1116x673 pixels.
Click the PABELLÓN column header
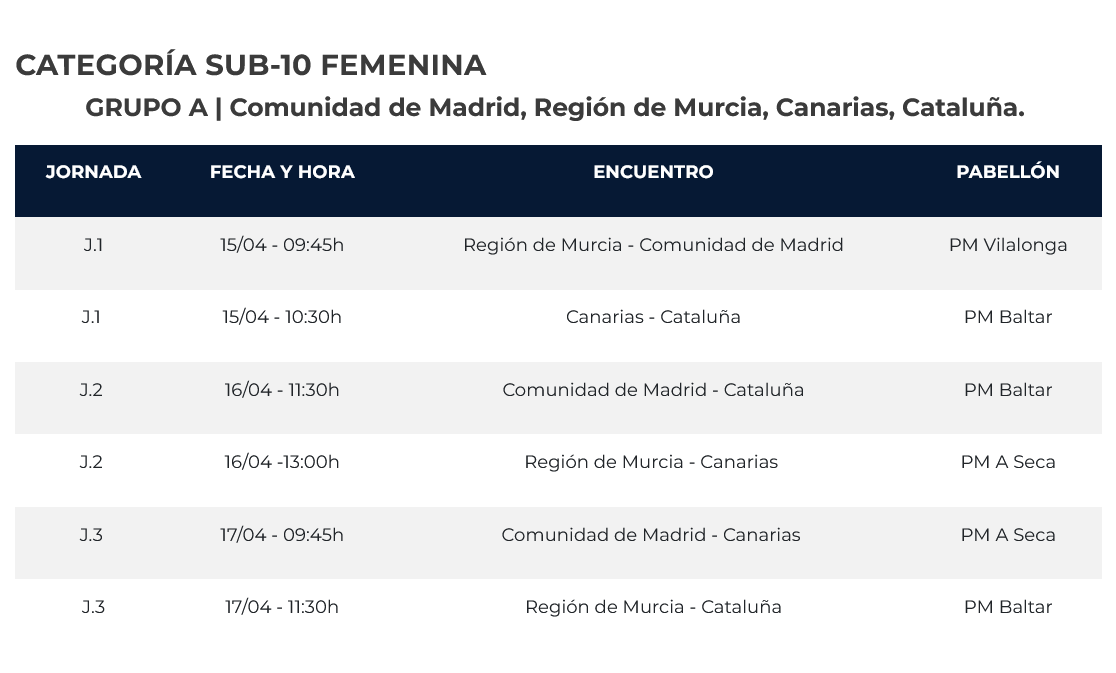tap(1007, 172)
